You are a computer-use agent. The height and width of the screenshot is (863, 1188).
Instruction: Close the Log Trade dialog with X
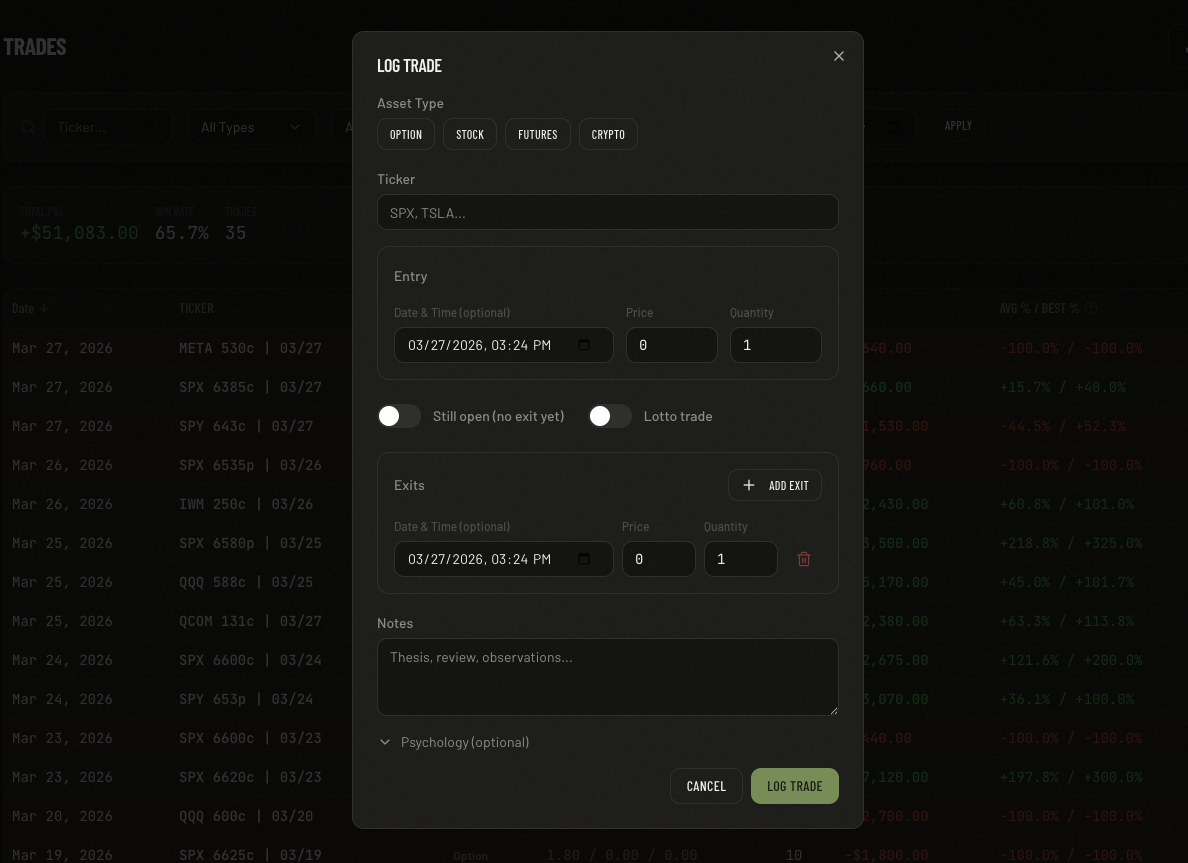pos(839,56)
